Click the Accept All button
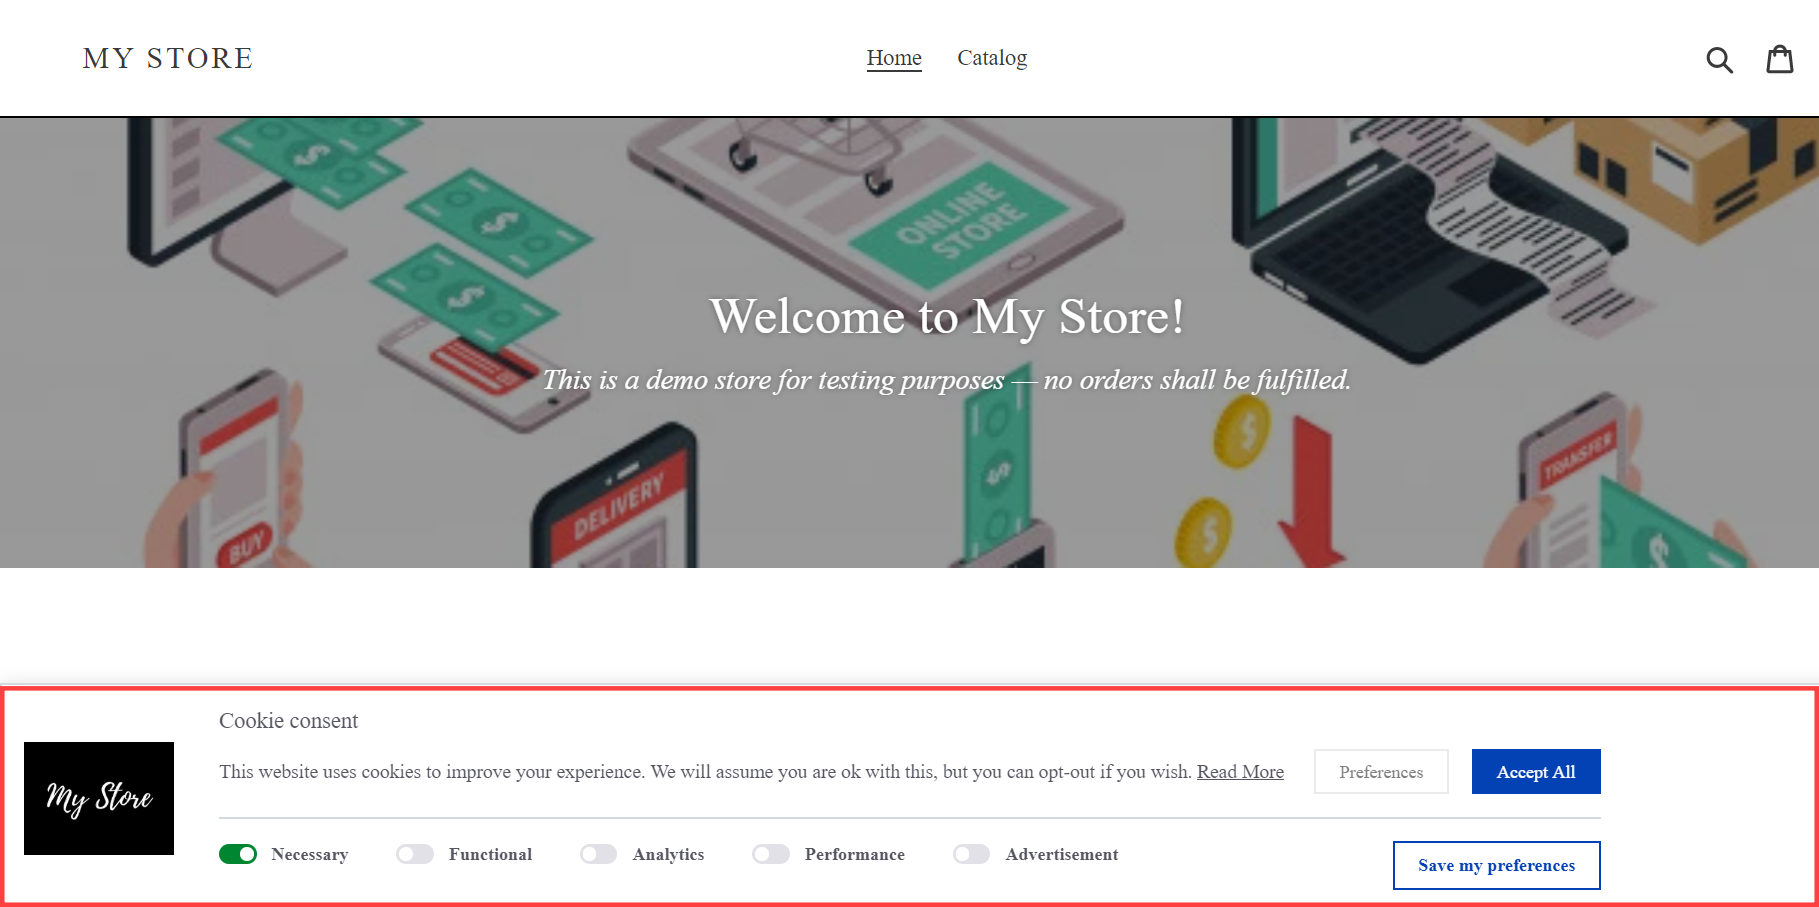Viewport: 1819px width, 907px height. (1536, 772)
